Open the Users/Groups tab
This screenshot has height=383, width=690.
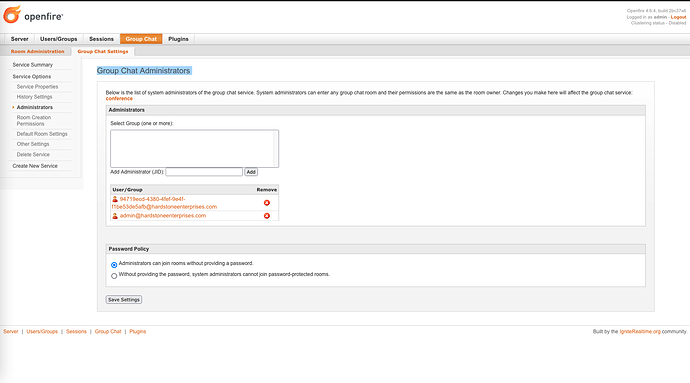click(x=59, y=39)
